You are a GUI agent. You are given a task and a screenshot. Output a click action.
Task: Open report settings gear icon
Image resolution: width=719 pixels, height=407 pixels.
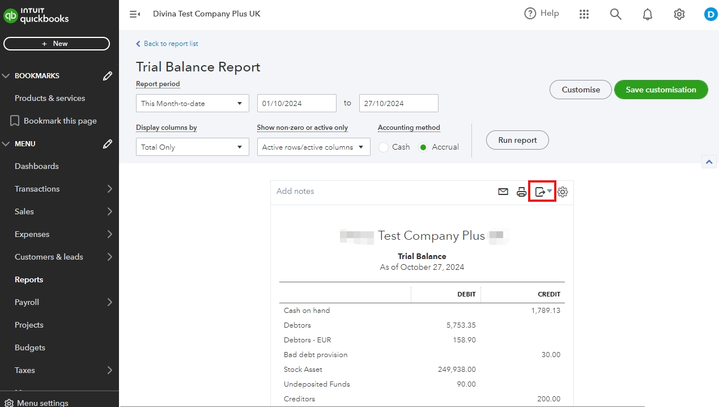pyautogui.click(x=563, y=192)
